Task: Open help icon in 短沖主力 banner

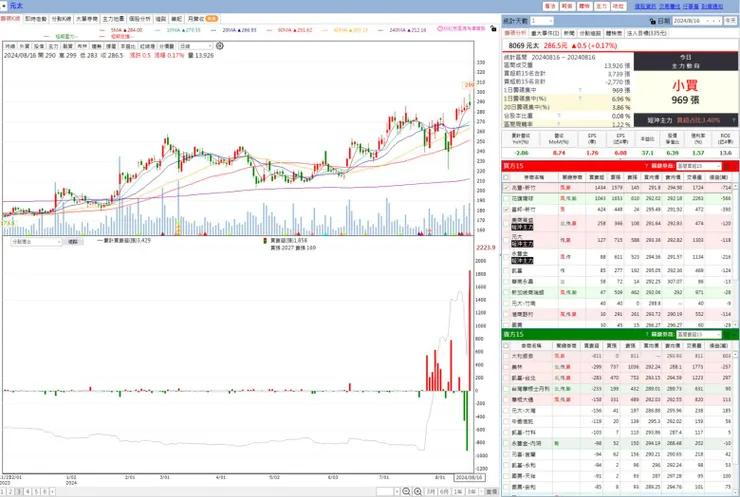Action: tap(733, 120)
